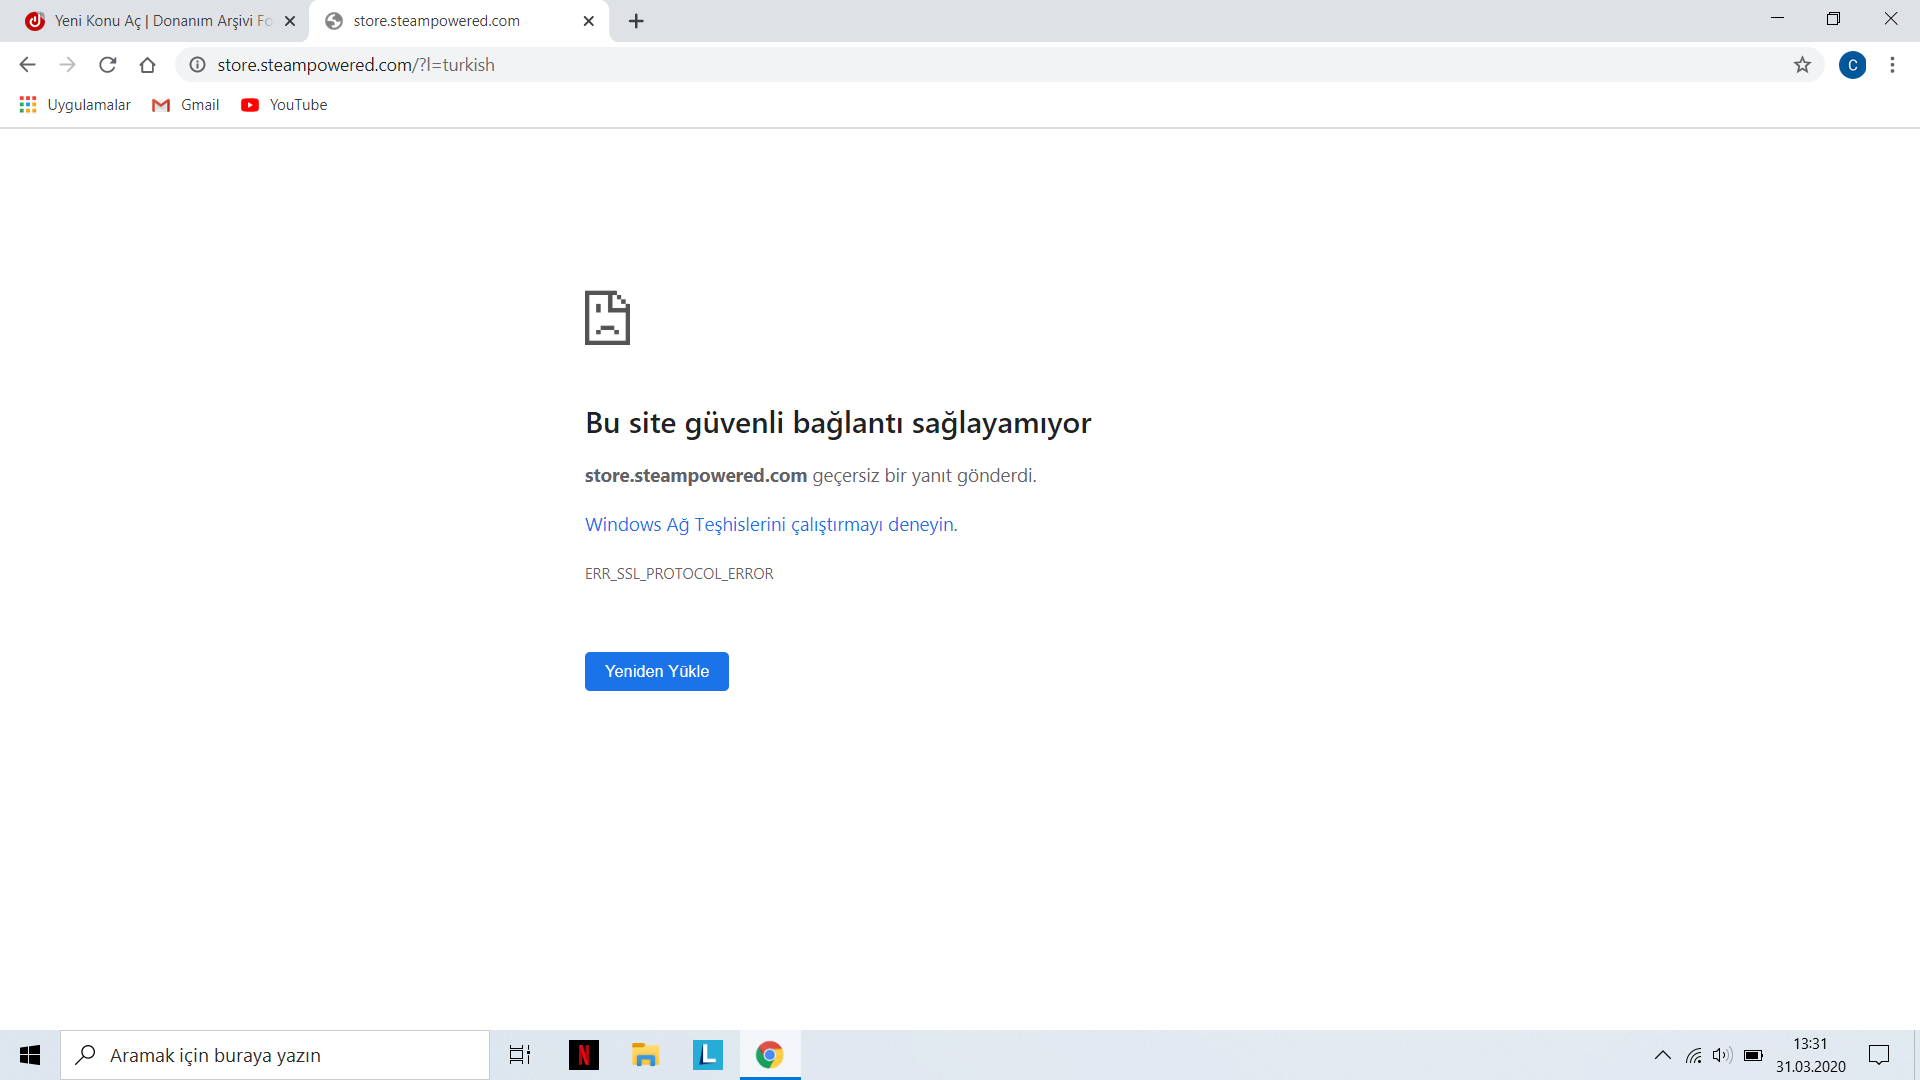The image size is (1920, 1080).
Task: Restore down the Chrome window
Action: [1833, 18]
